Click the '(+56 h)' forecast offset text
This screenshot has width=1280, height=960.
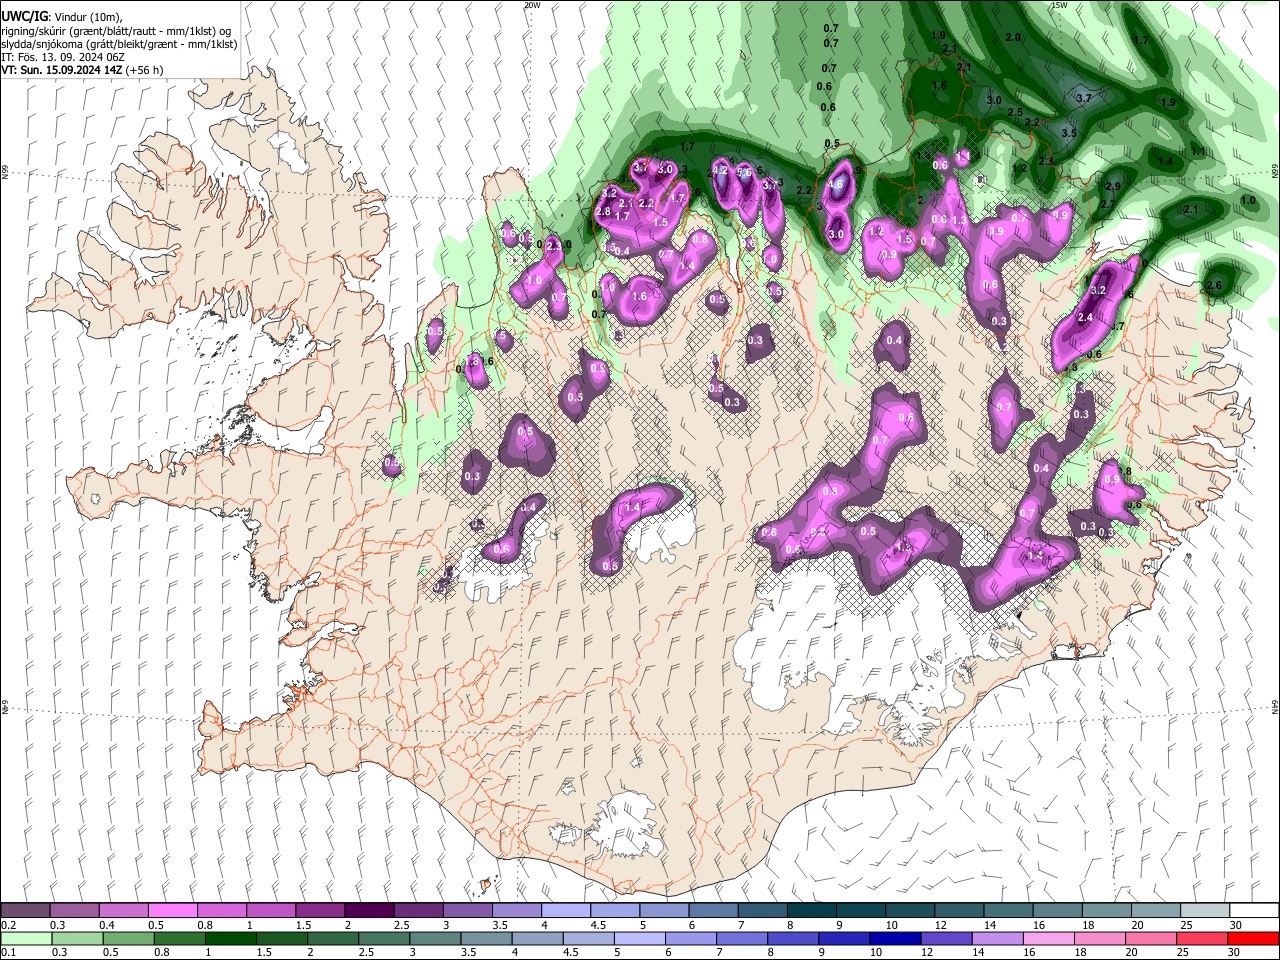point(145,70)
